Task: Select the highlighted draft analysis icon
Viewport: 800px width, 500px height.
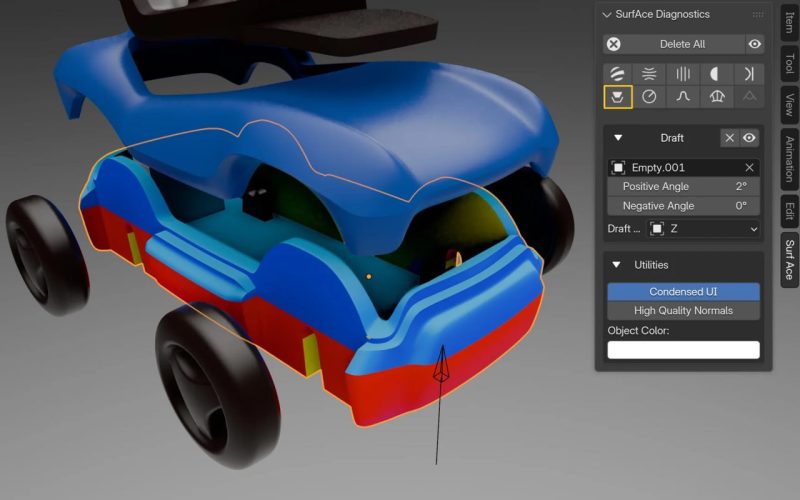Action: tap(618, 97)
